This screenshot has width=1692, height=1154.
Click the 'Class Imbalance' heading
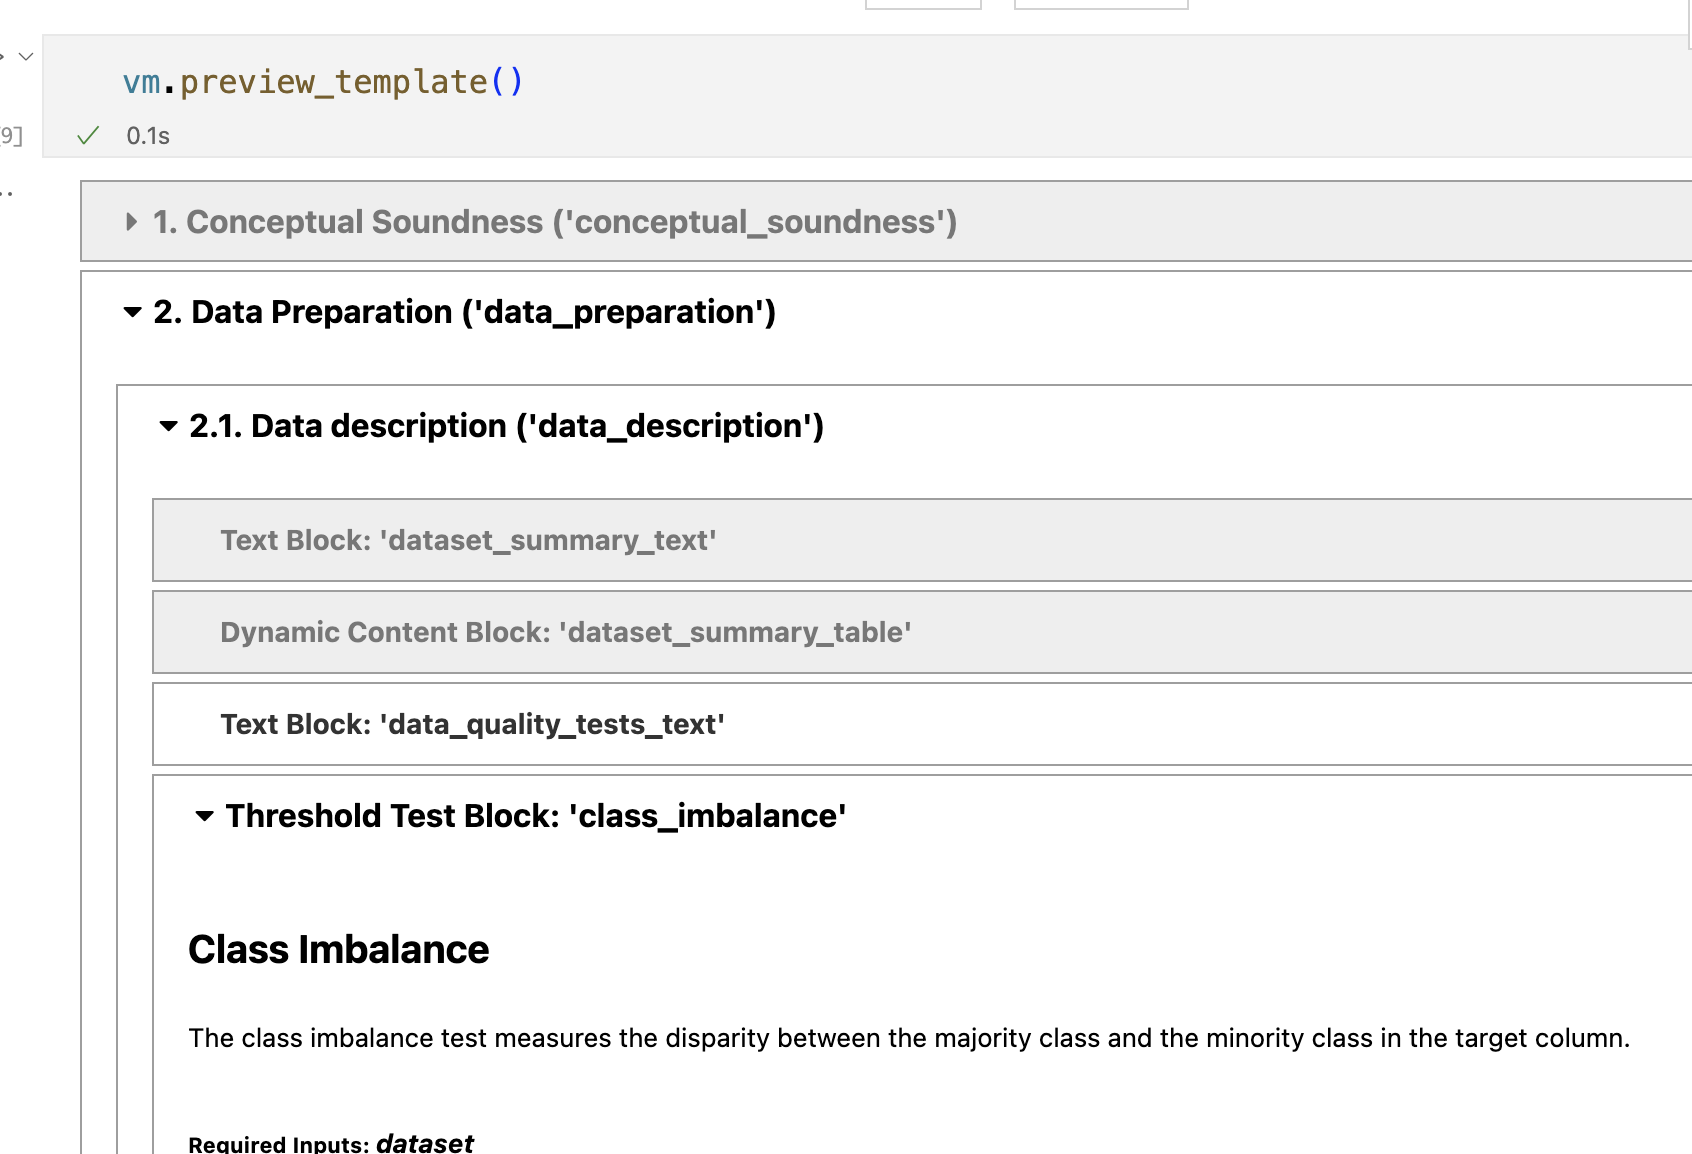point(338,950)
